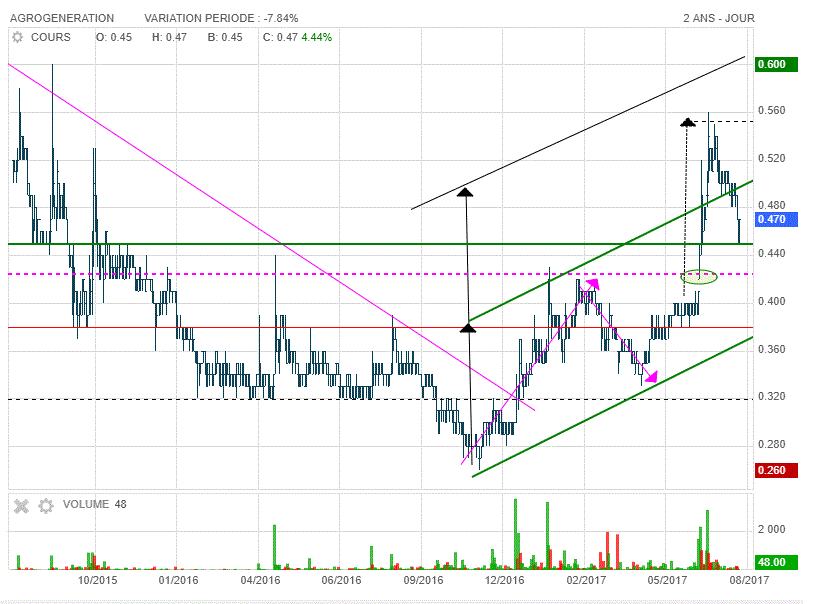Click the 2 ANS - JOUR period label
The width and height of the screenshot is (814, 604).
click(x=718, y=18)
